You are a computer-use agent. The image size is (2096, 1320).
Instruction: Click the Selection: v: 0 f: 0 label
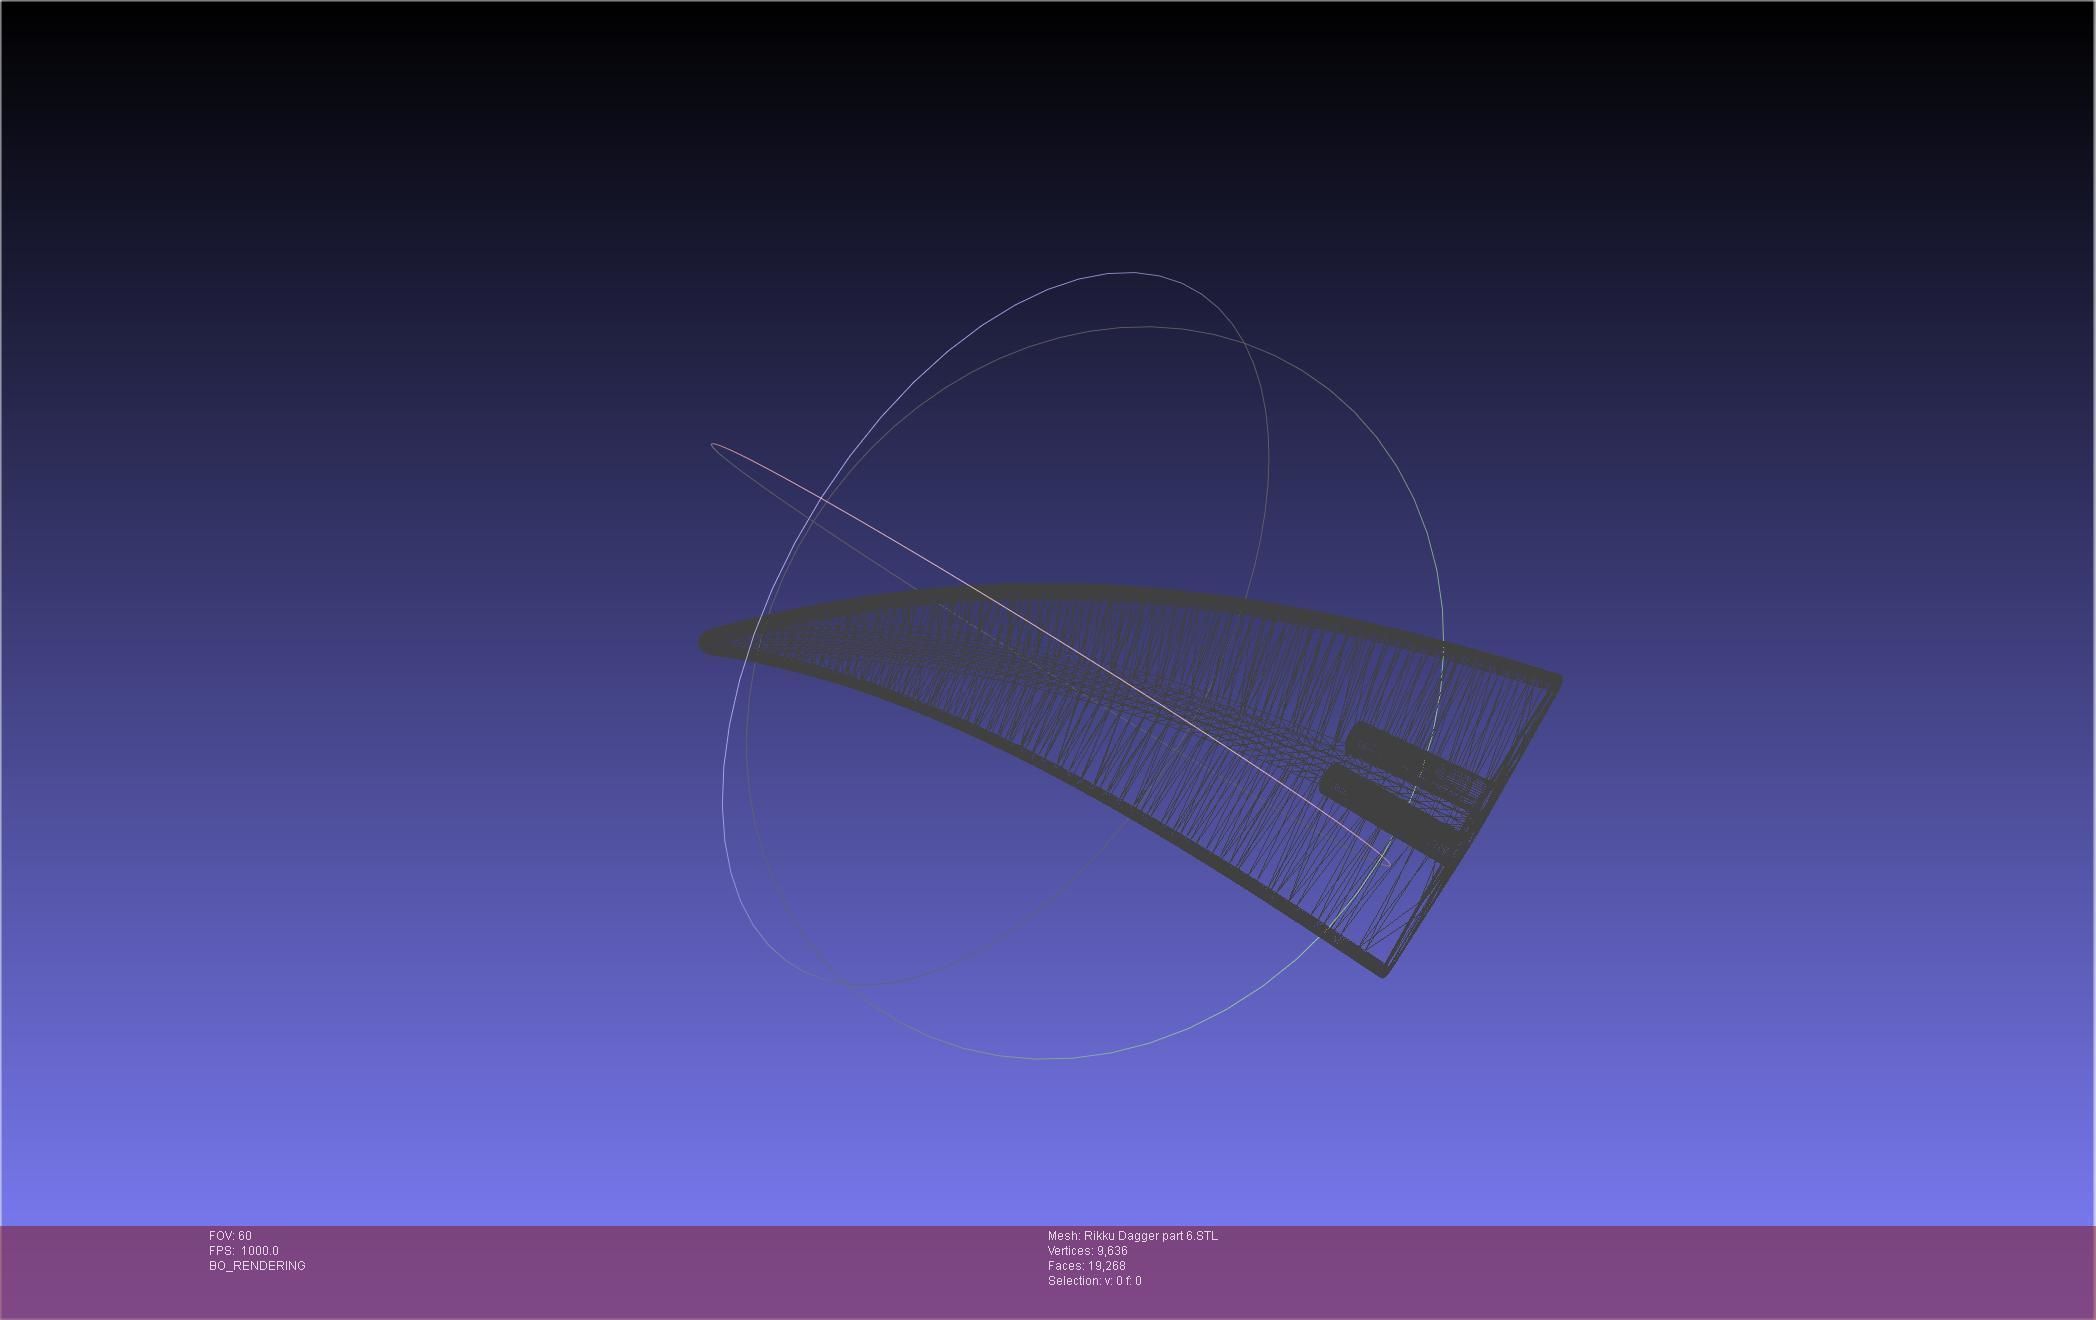click(x=1094, y=1281)
